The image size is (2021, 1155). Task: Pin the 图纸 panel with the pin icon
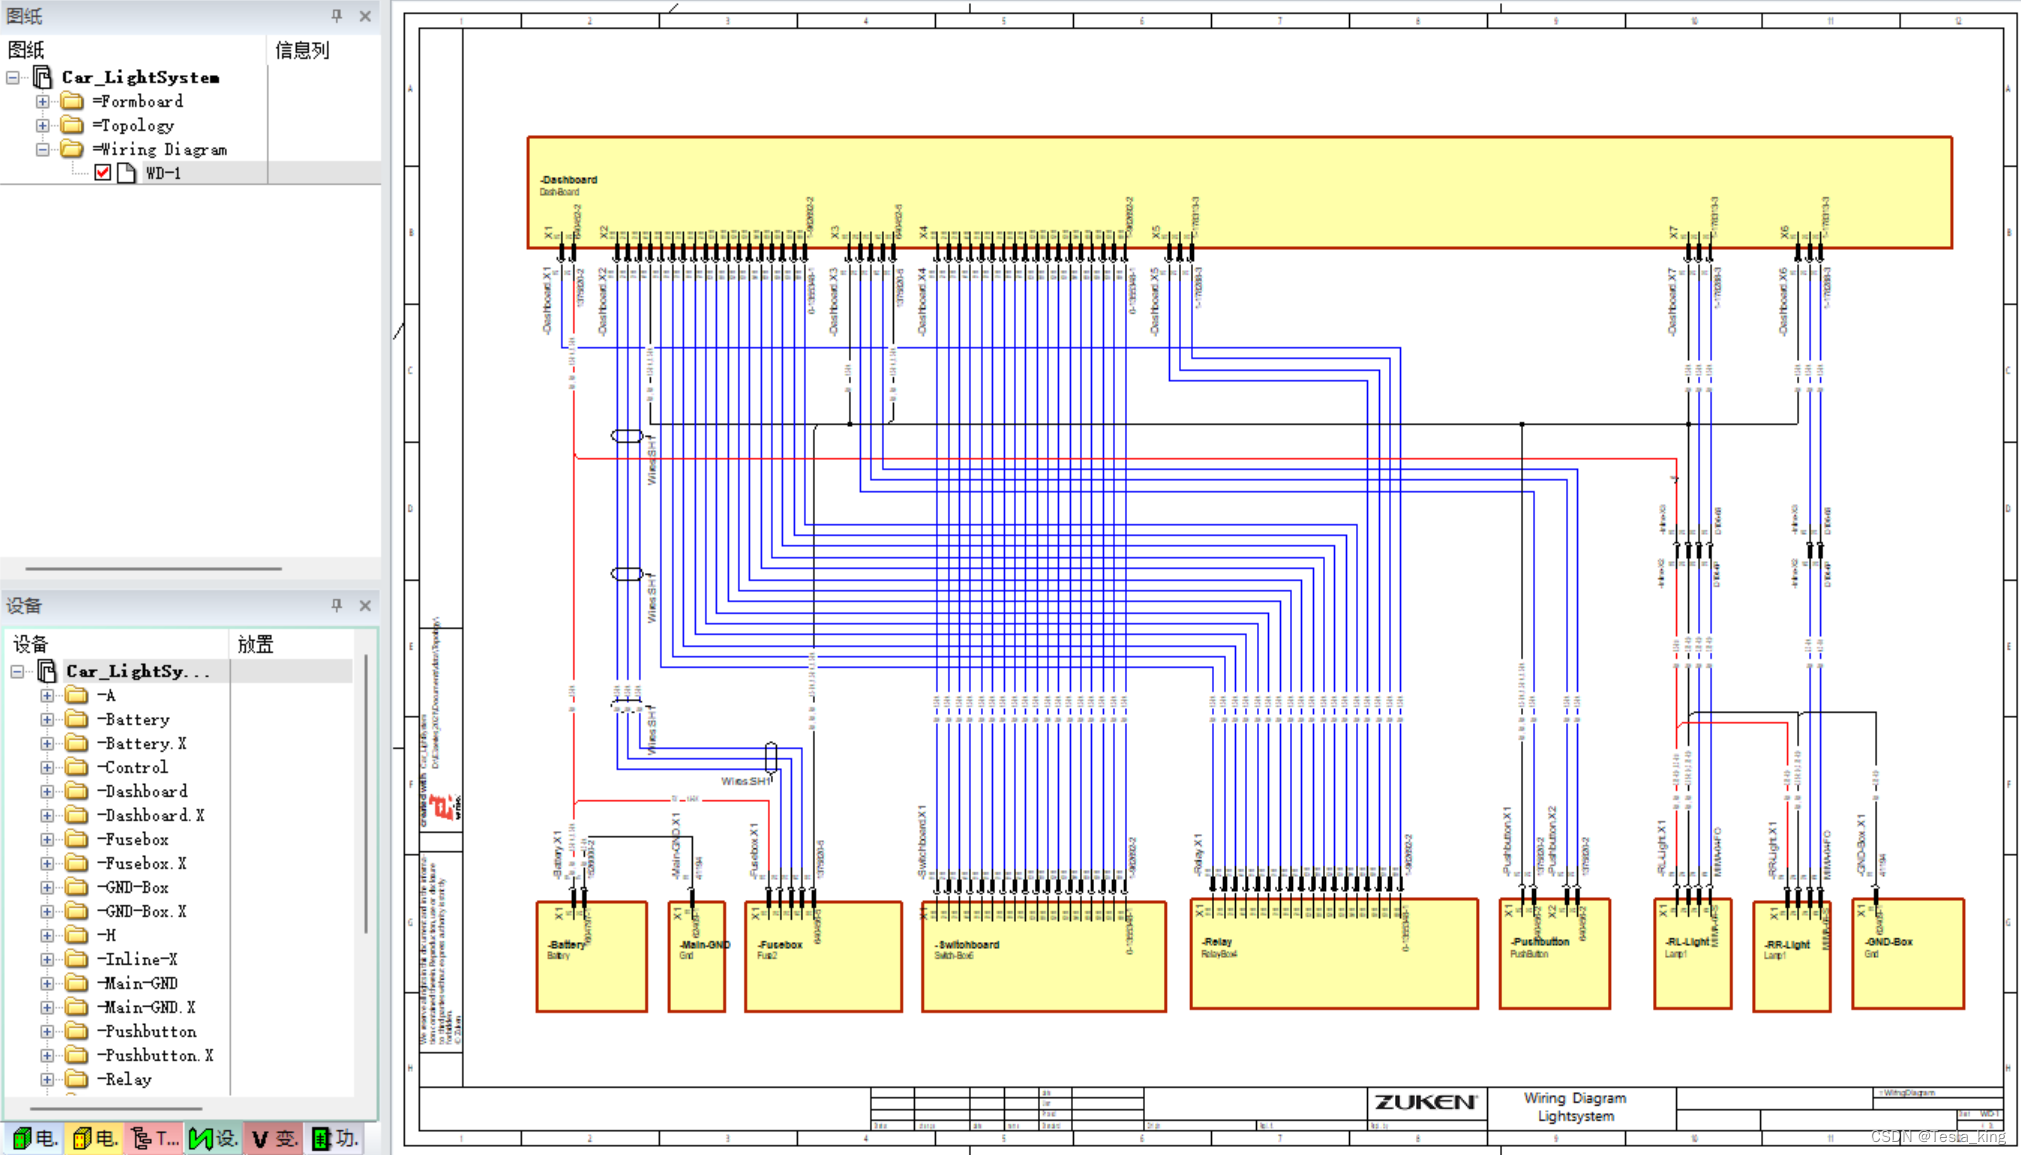(x=338, y=16)
